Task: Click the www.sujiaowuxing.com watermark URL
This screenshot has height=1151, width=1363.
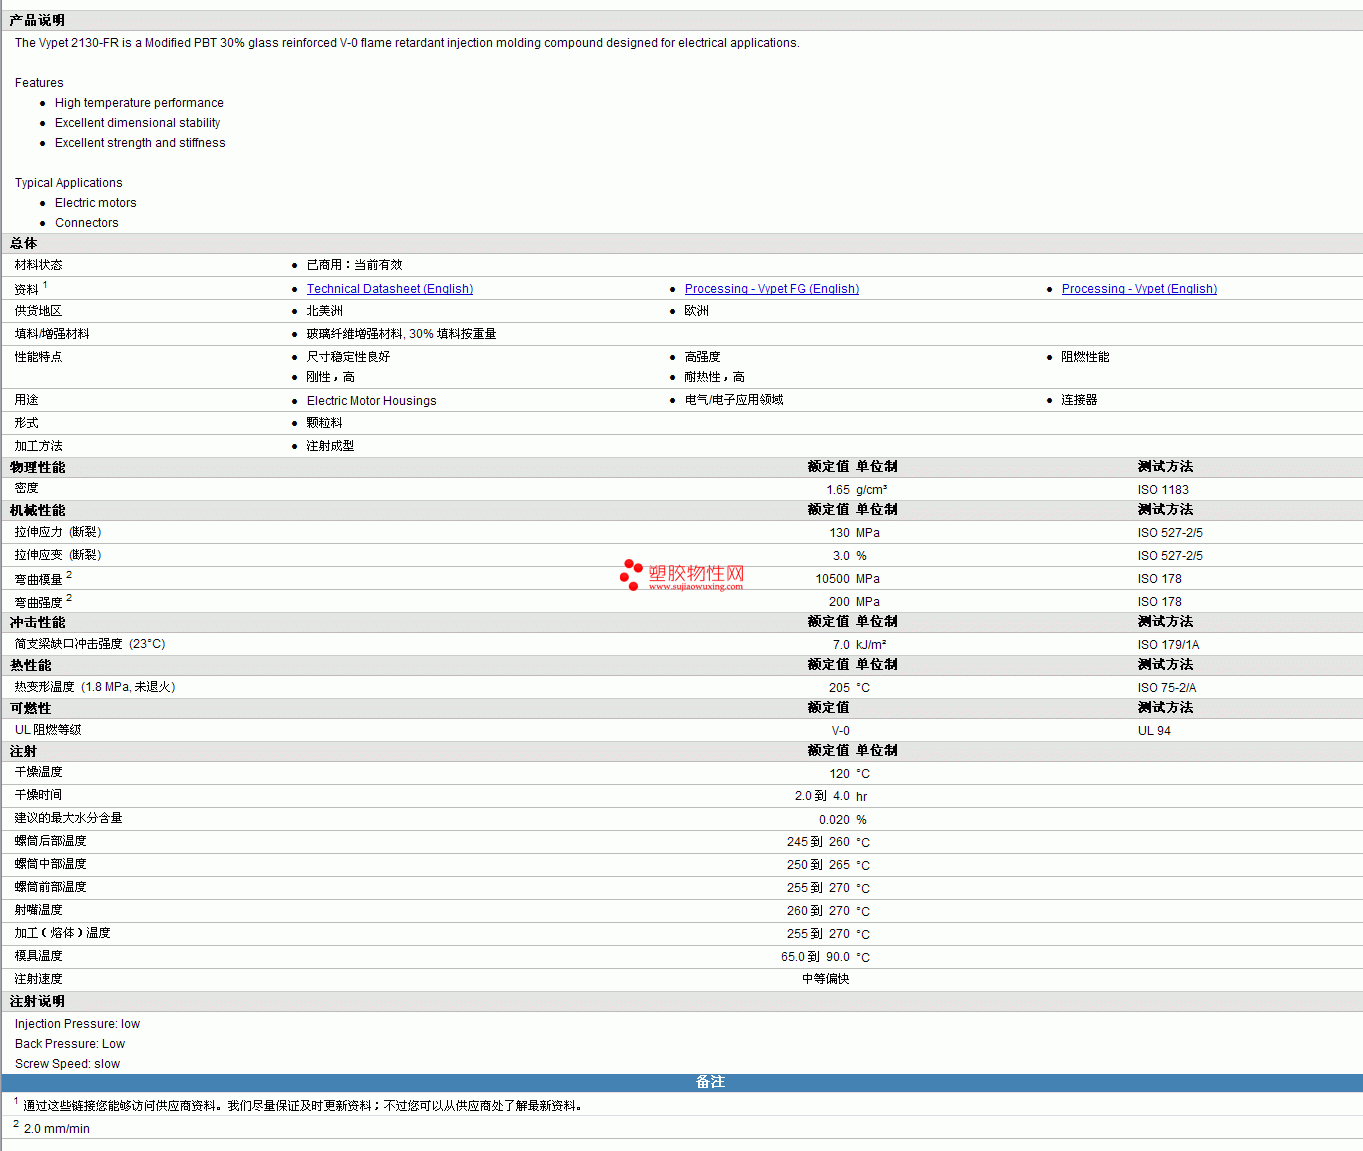Action: (x=695, y=587)
